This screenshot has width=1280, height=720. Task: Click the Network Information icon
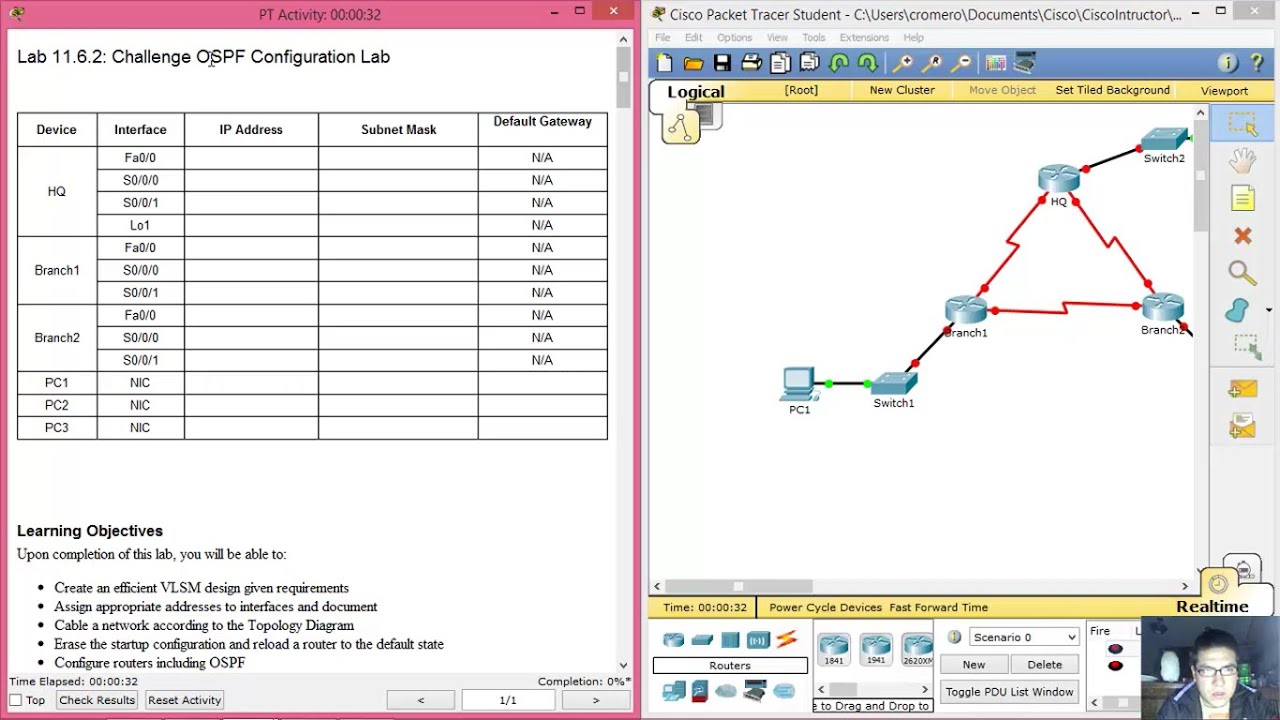tap(1228, 63)
